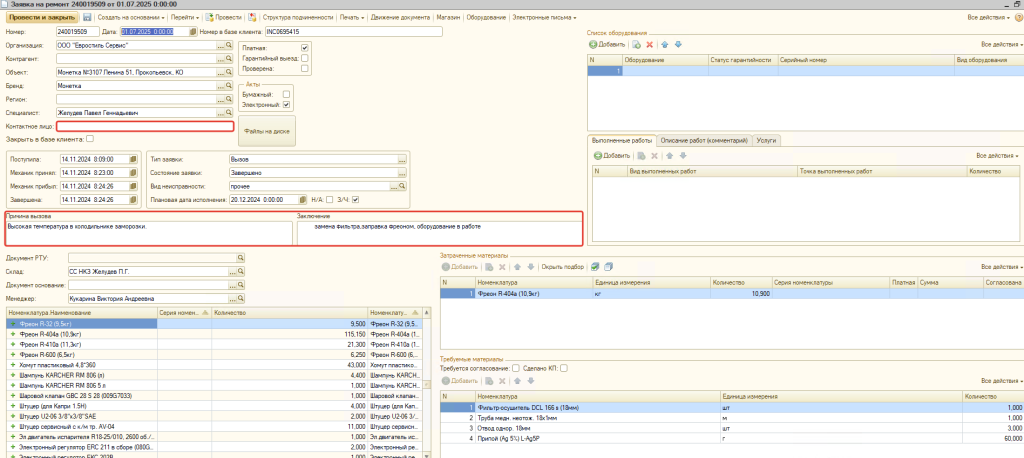
Task: Expand the Фреон R-32 row in list
Action: (12, 324)
